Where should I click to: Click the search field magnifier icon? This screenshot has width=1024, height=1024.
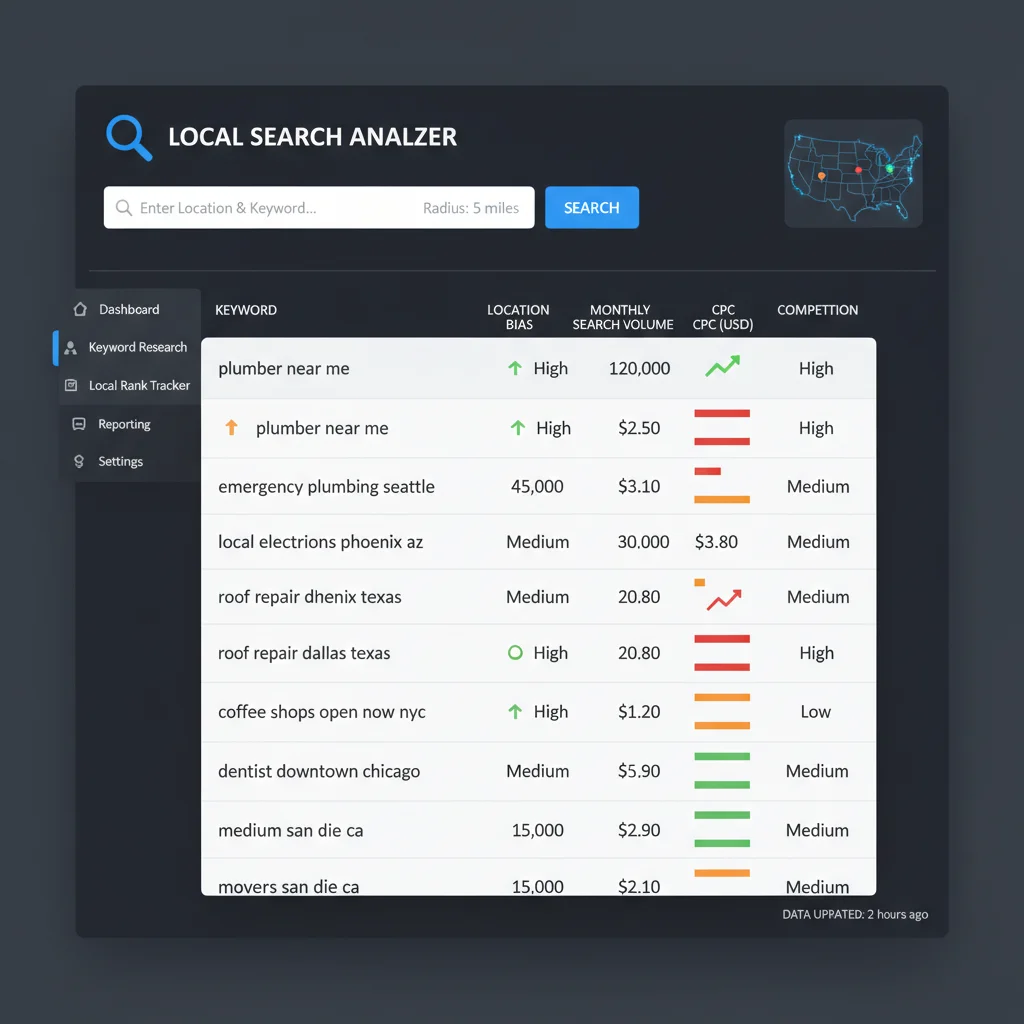(123, 208)
